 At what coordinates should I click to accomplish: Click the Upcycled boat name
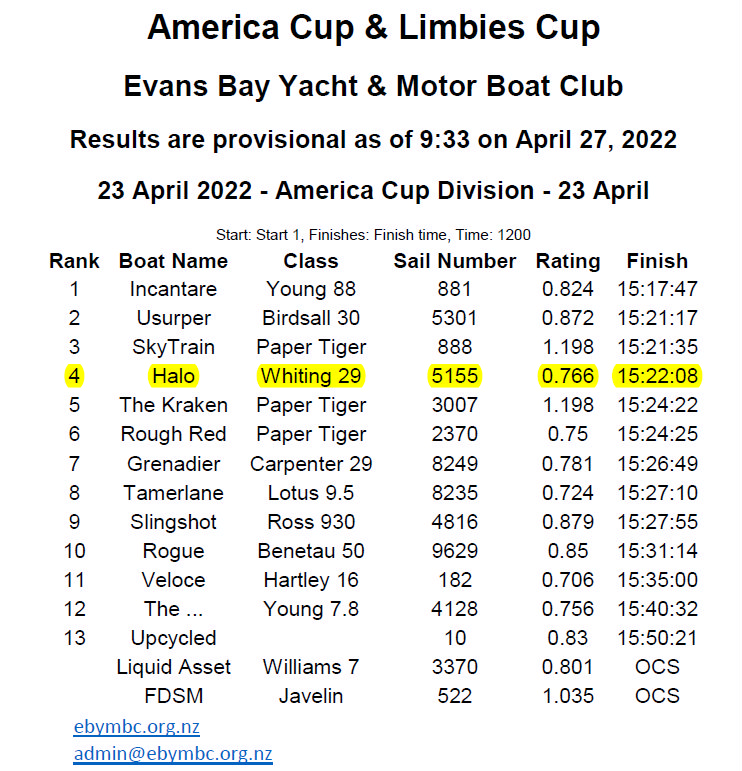tap(173, 638)
